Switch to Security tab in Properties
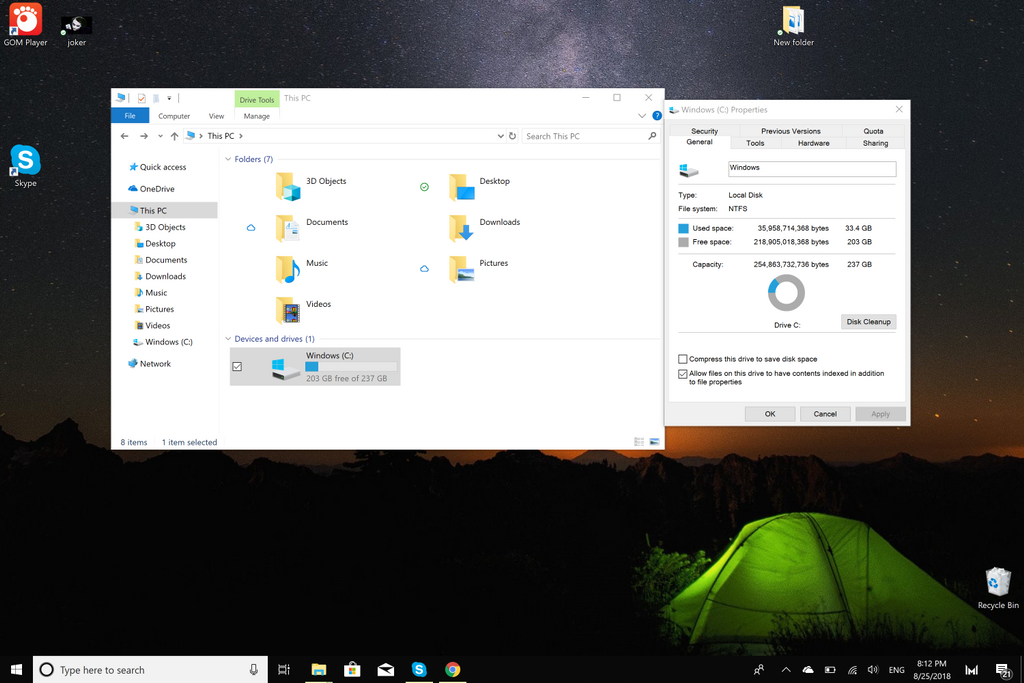This screenshot has width=1024, height=683. pyautogui.click(x=704, y=131)
